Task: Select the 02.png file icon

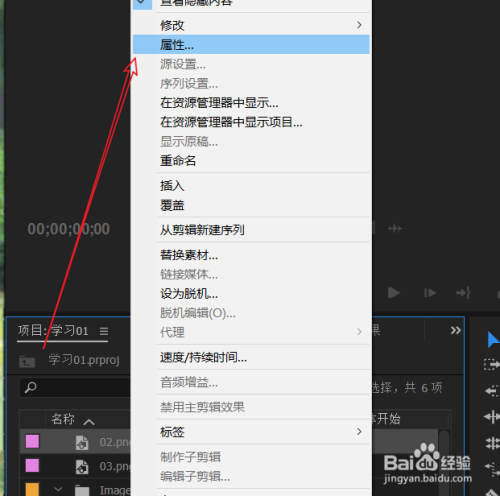Action: coord(82,442)
